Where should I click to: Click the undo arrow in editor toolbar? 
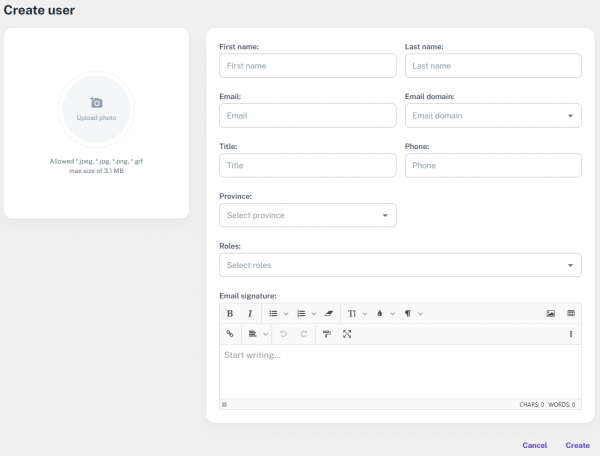(x=283, y=334)
